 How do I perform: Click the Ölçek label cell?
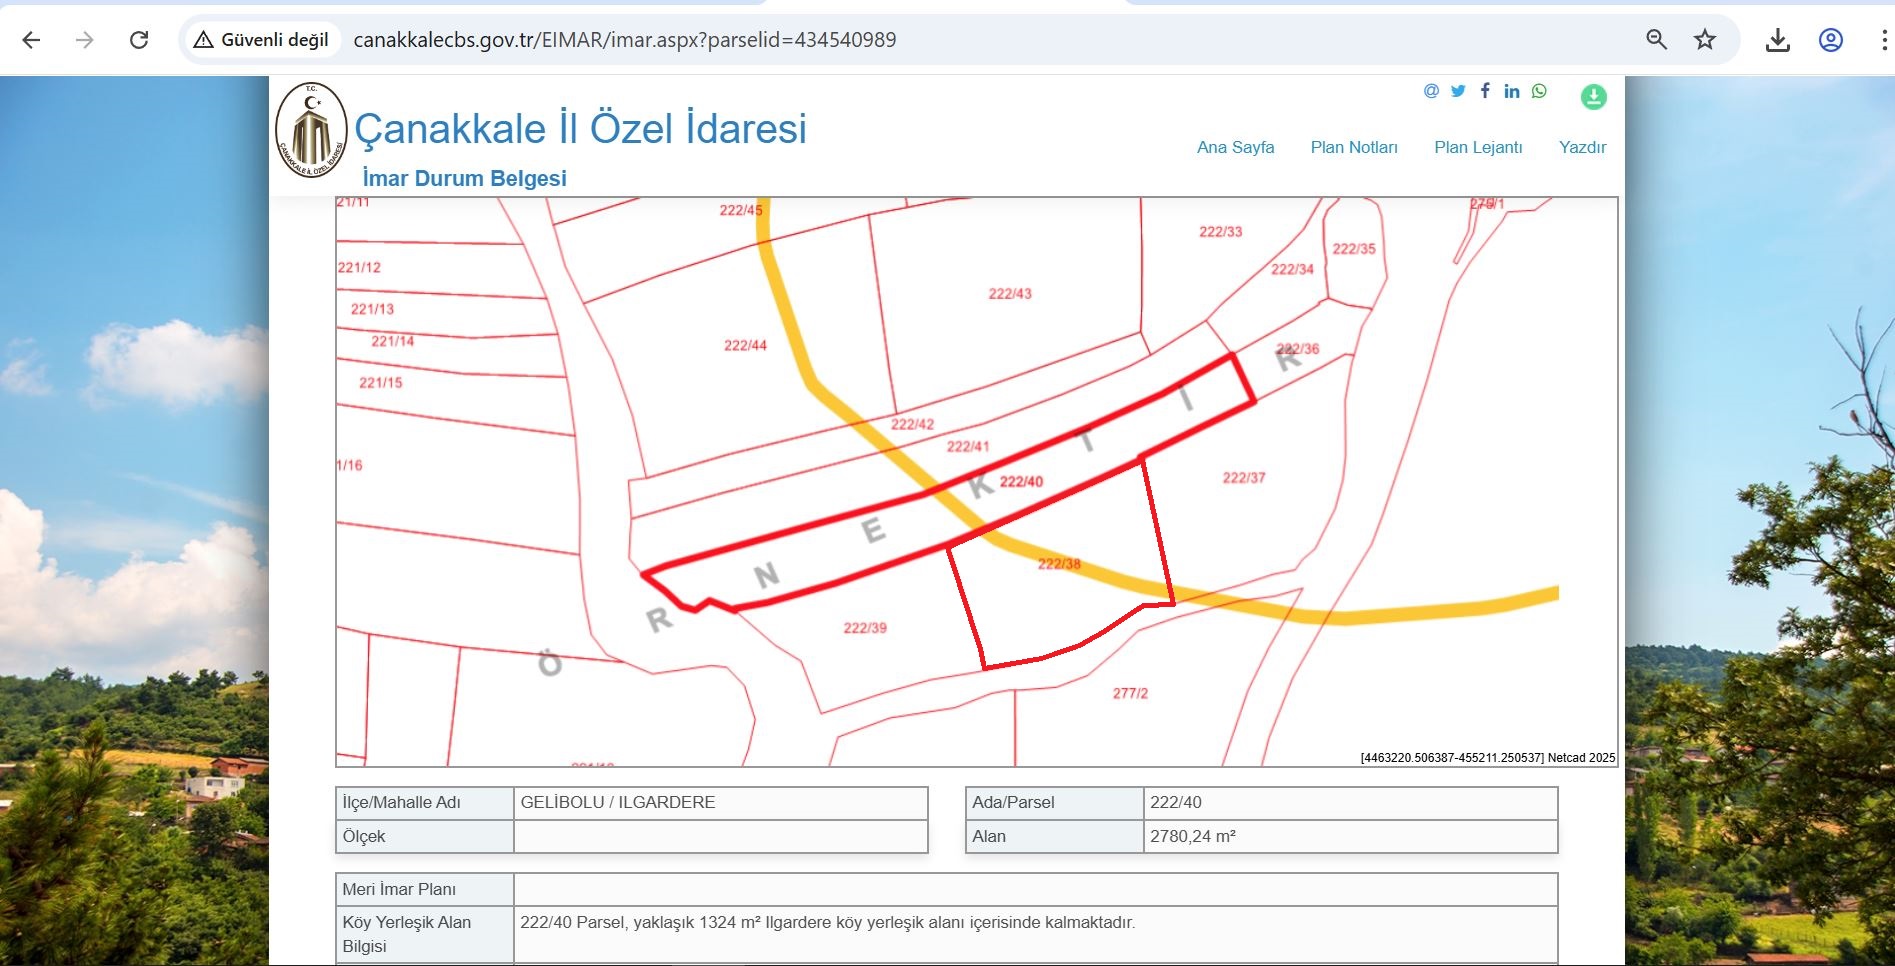(x=425, y=837)
